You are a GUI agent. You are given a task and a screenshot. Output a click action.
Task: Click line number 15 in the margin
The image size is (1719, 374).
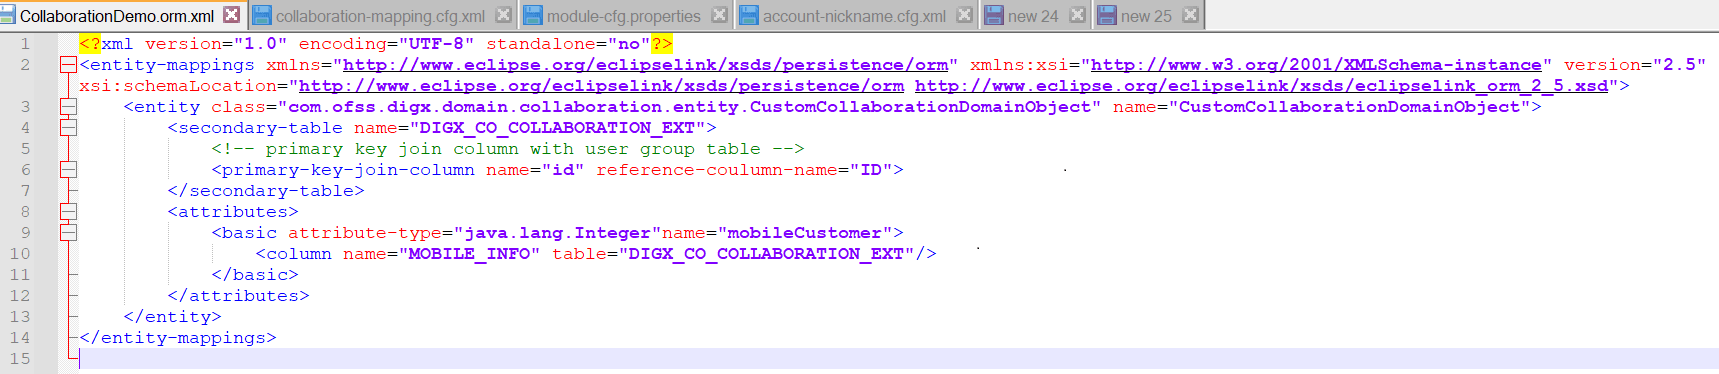pyautogui.click(x=20, y=359)
